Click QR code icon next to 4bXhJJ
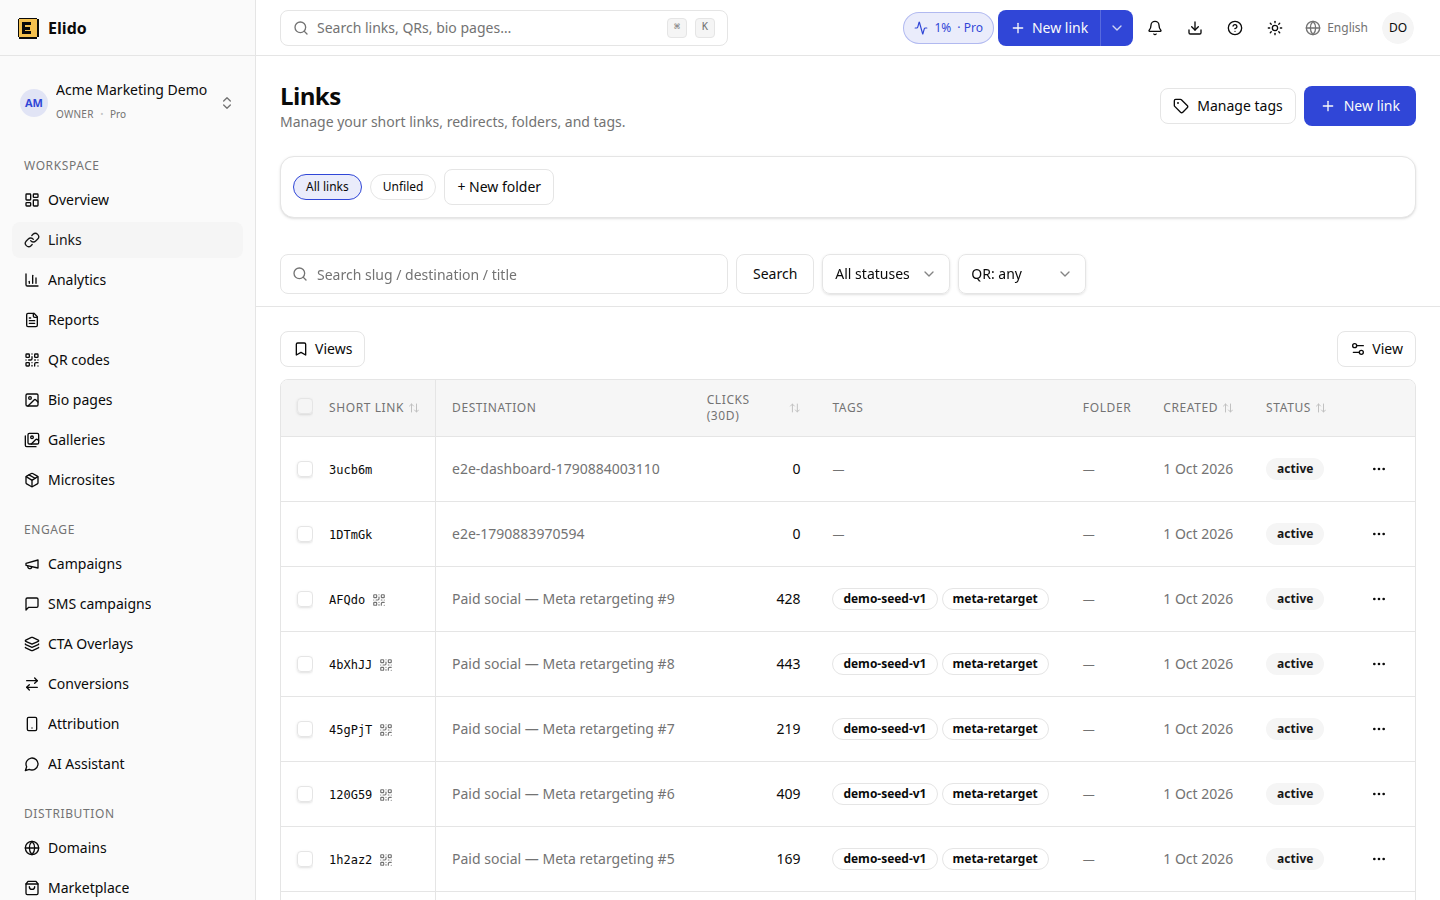1440x900 pixels. click(386, 665)
